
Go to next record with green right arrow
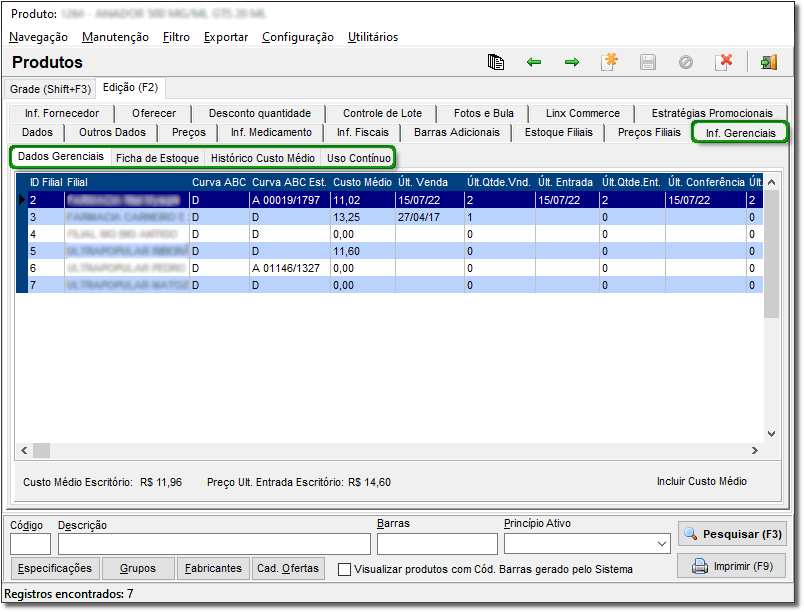572,62
